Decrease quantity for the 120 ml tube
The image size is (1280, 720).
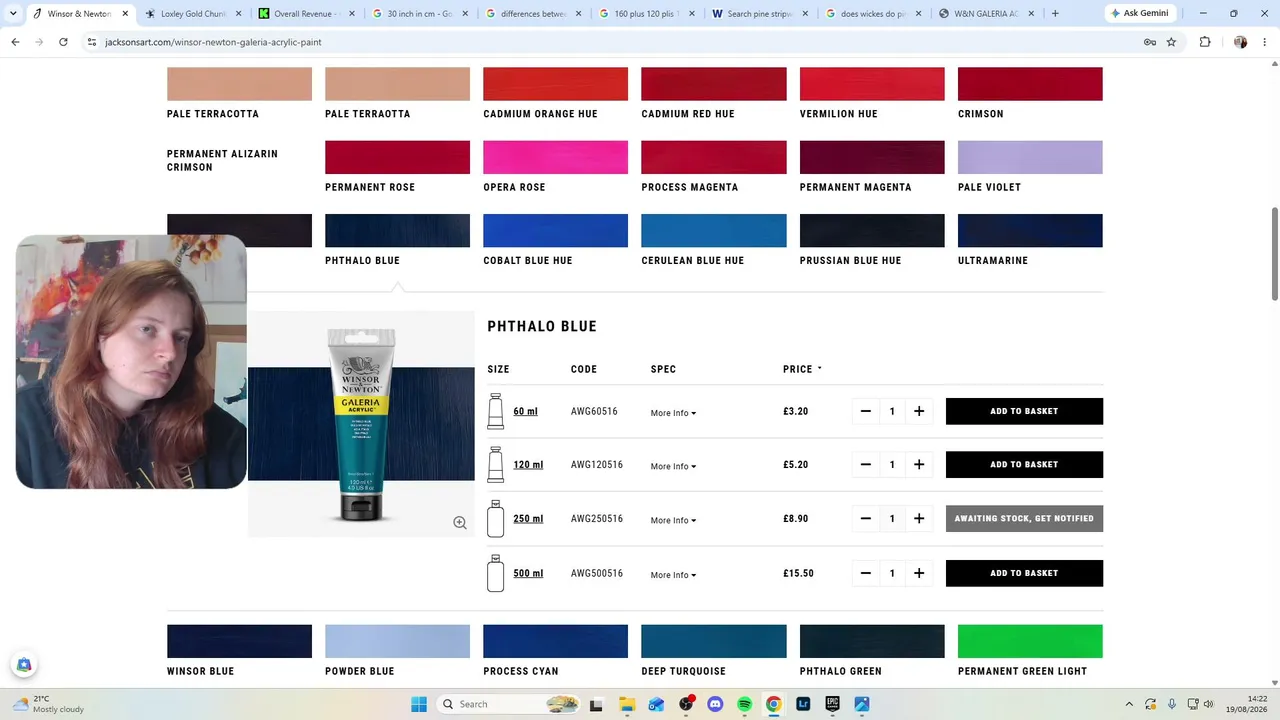point(866,464)
